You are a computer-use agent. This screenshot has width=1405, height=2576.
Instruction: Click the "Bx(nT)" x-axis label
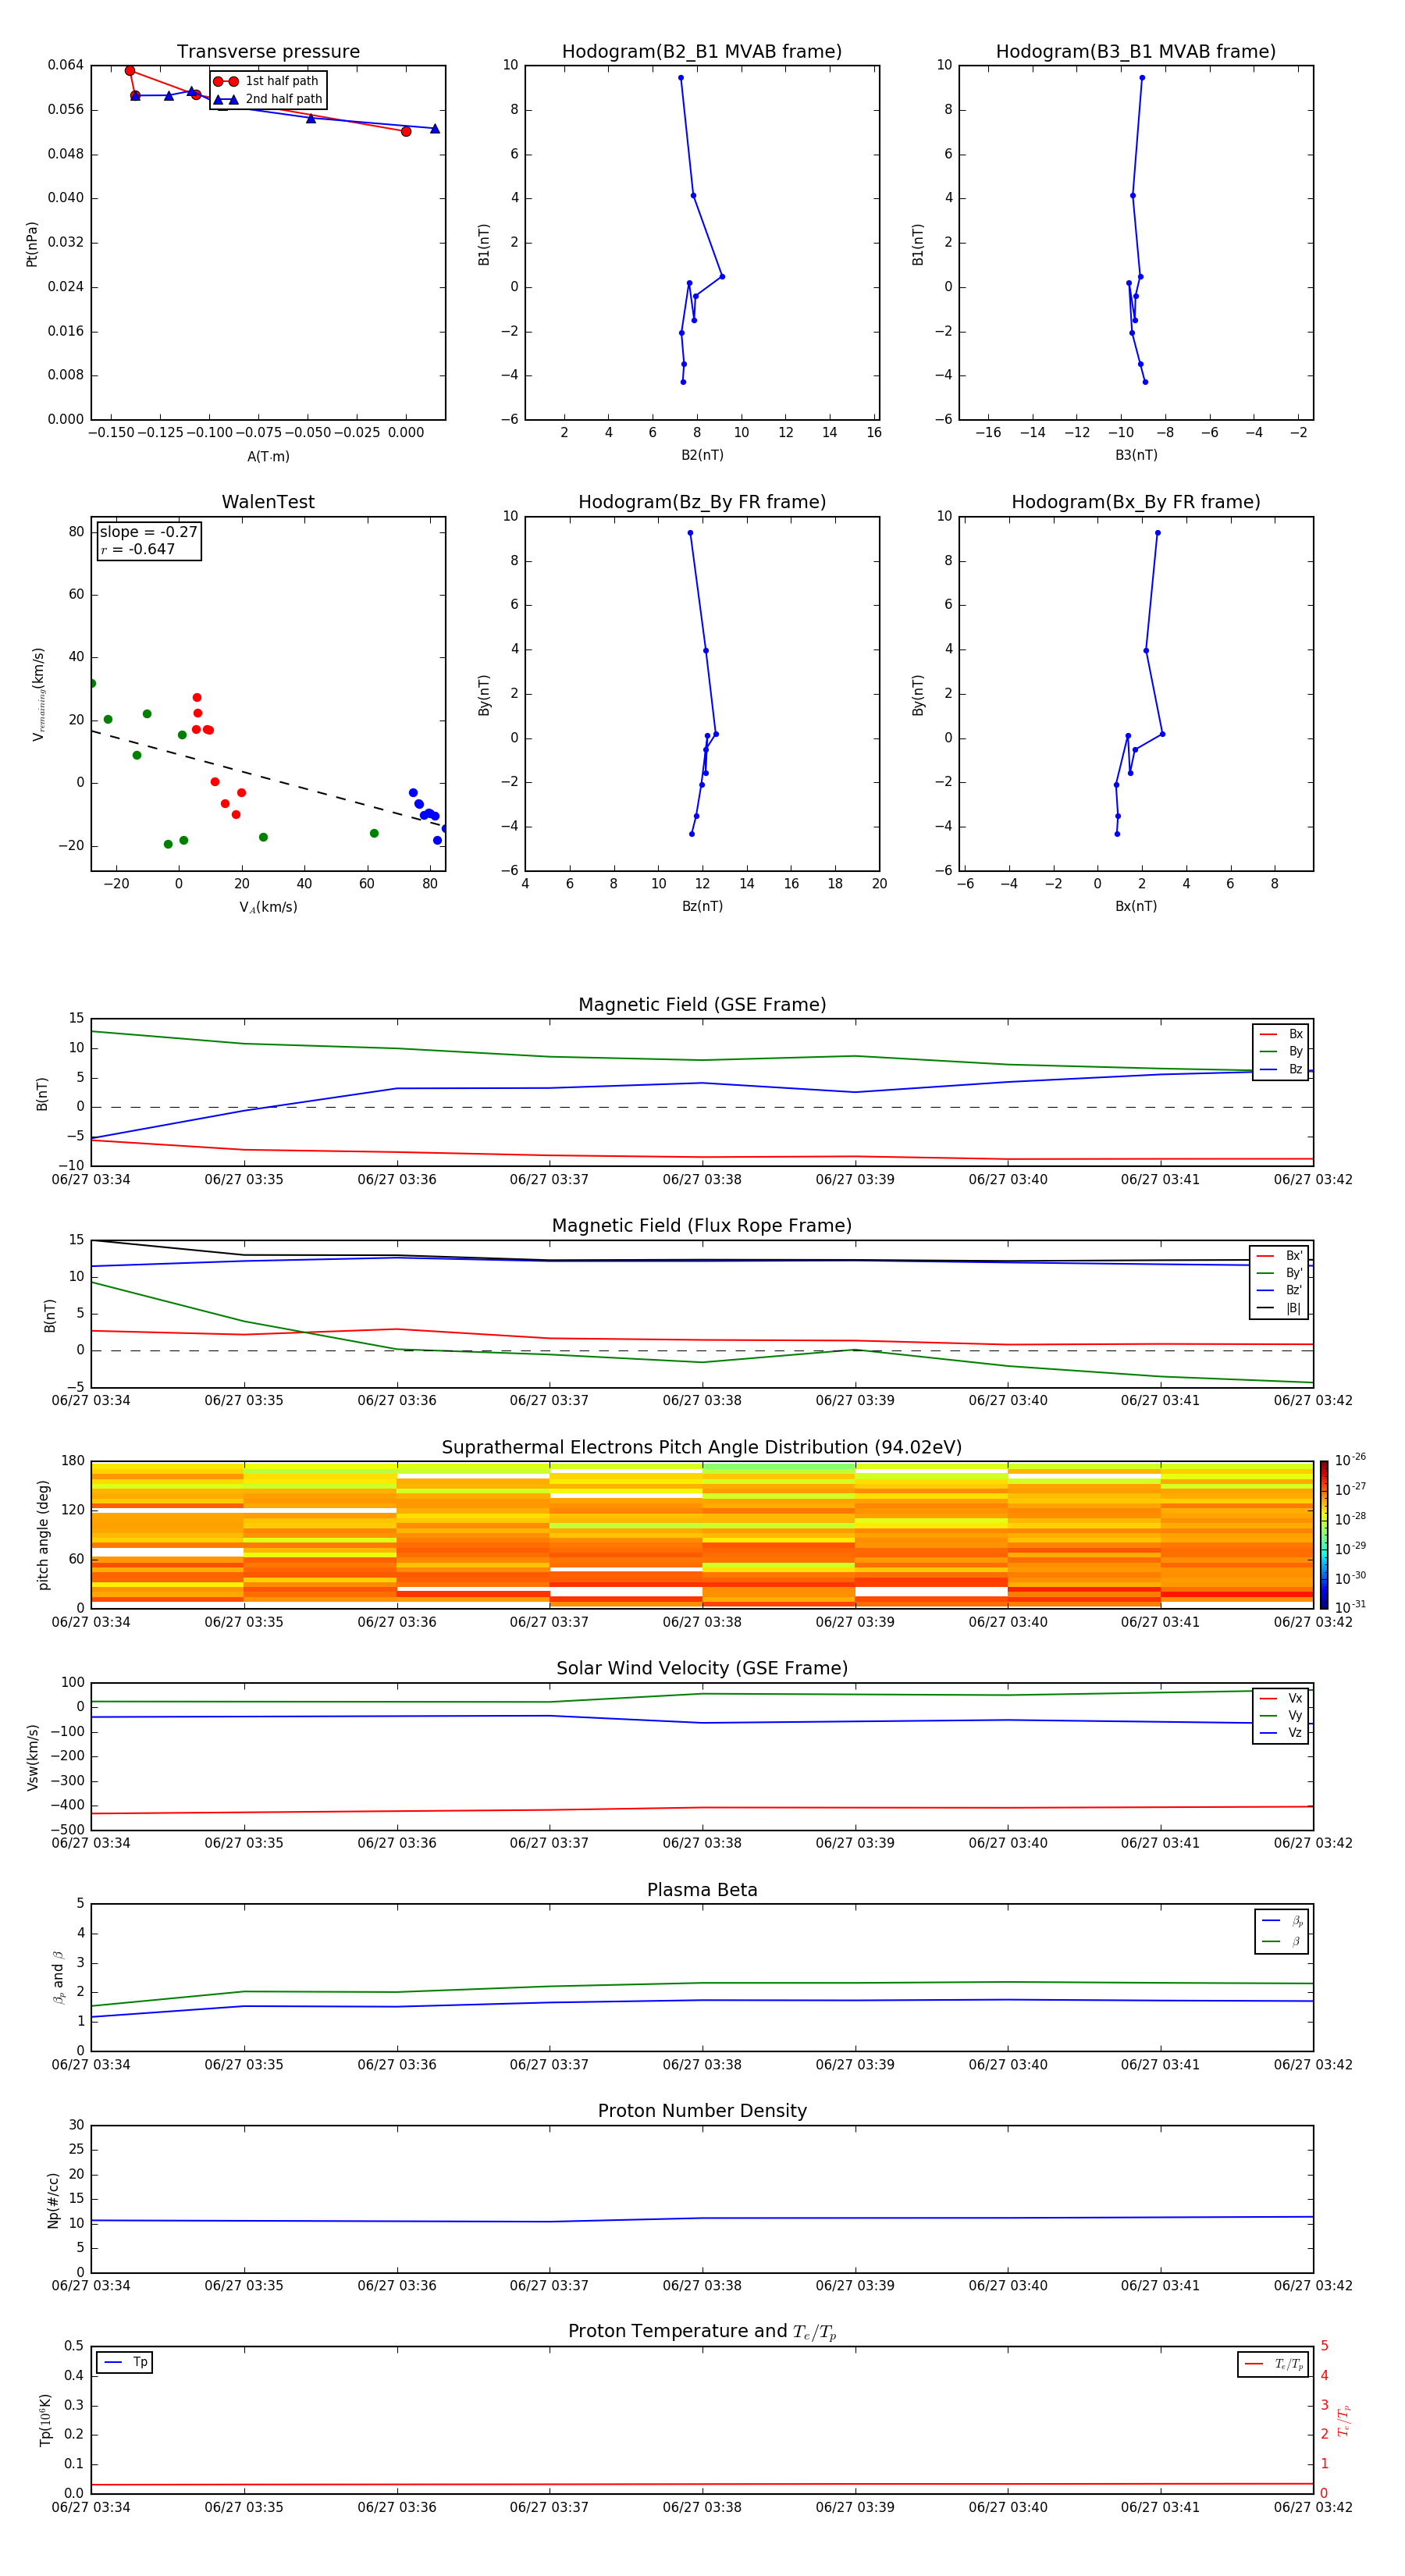[1136, 906]
